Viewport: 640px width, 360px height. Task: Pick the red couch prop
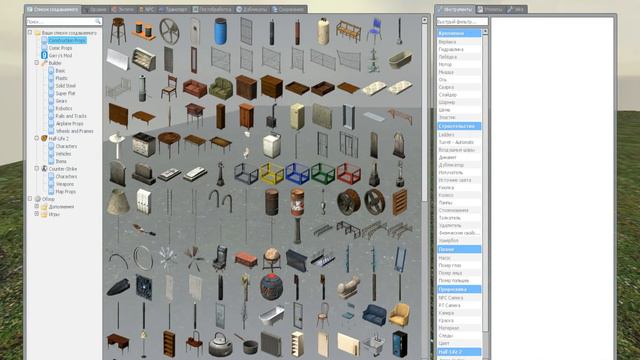[195, 88]
